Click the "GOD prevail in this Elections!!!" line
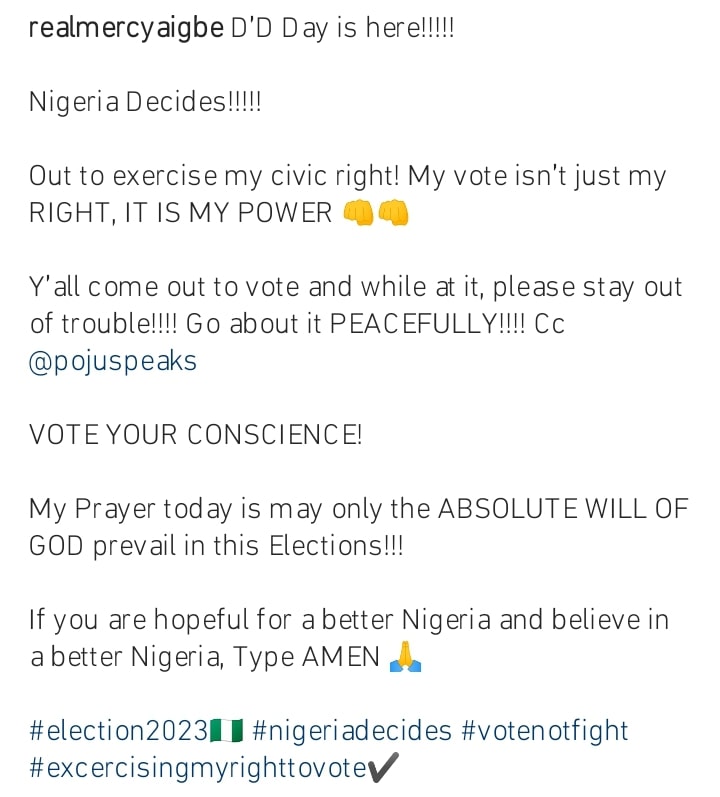Image resolution: width=720 pixels, height=797 pixels. pyautogui.click(x=216, y=546)
